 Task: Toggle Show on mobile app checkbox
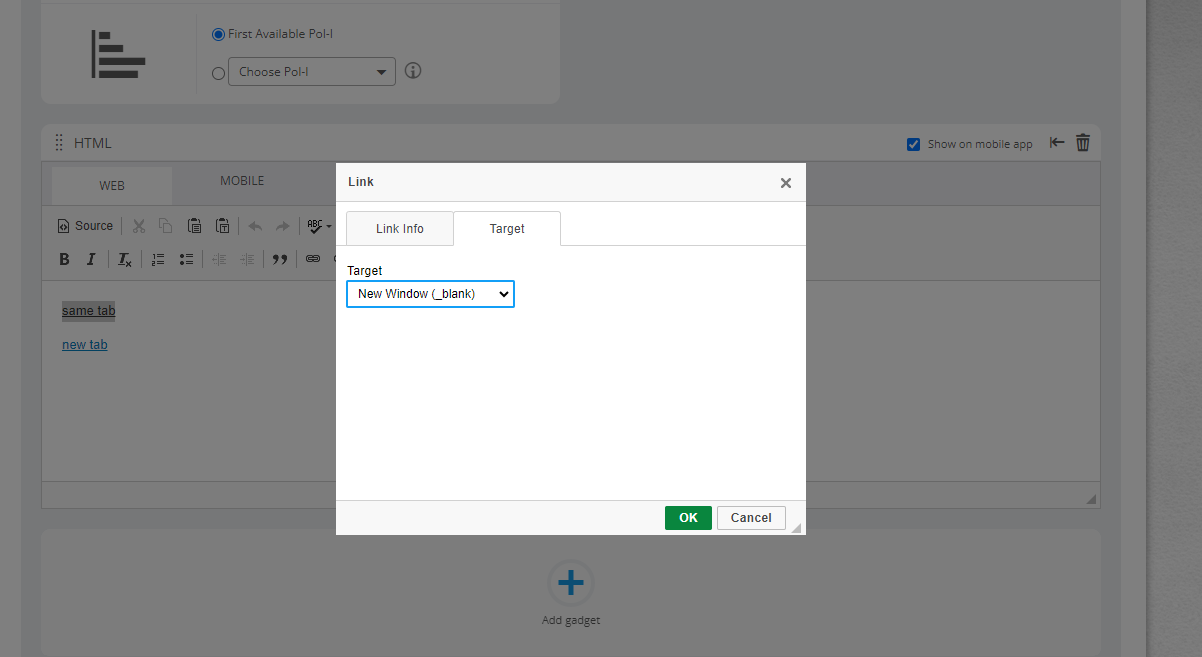point(913,144)
